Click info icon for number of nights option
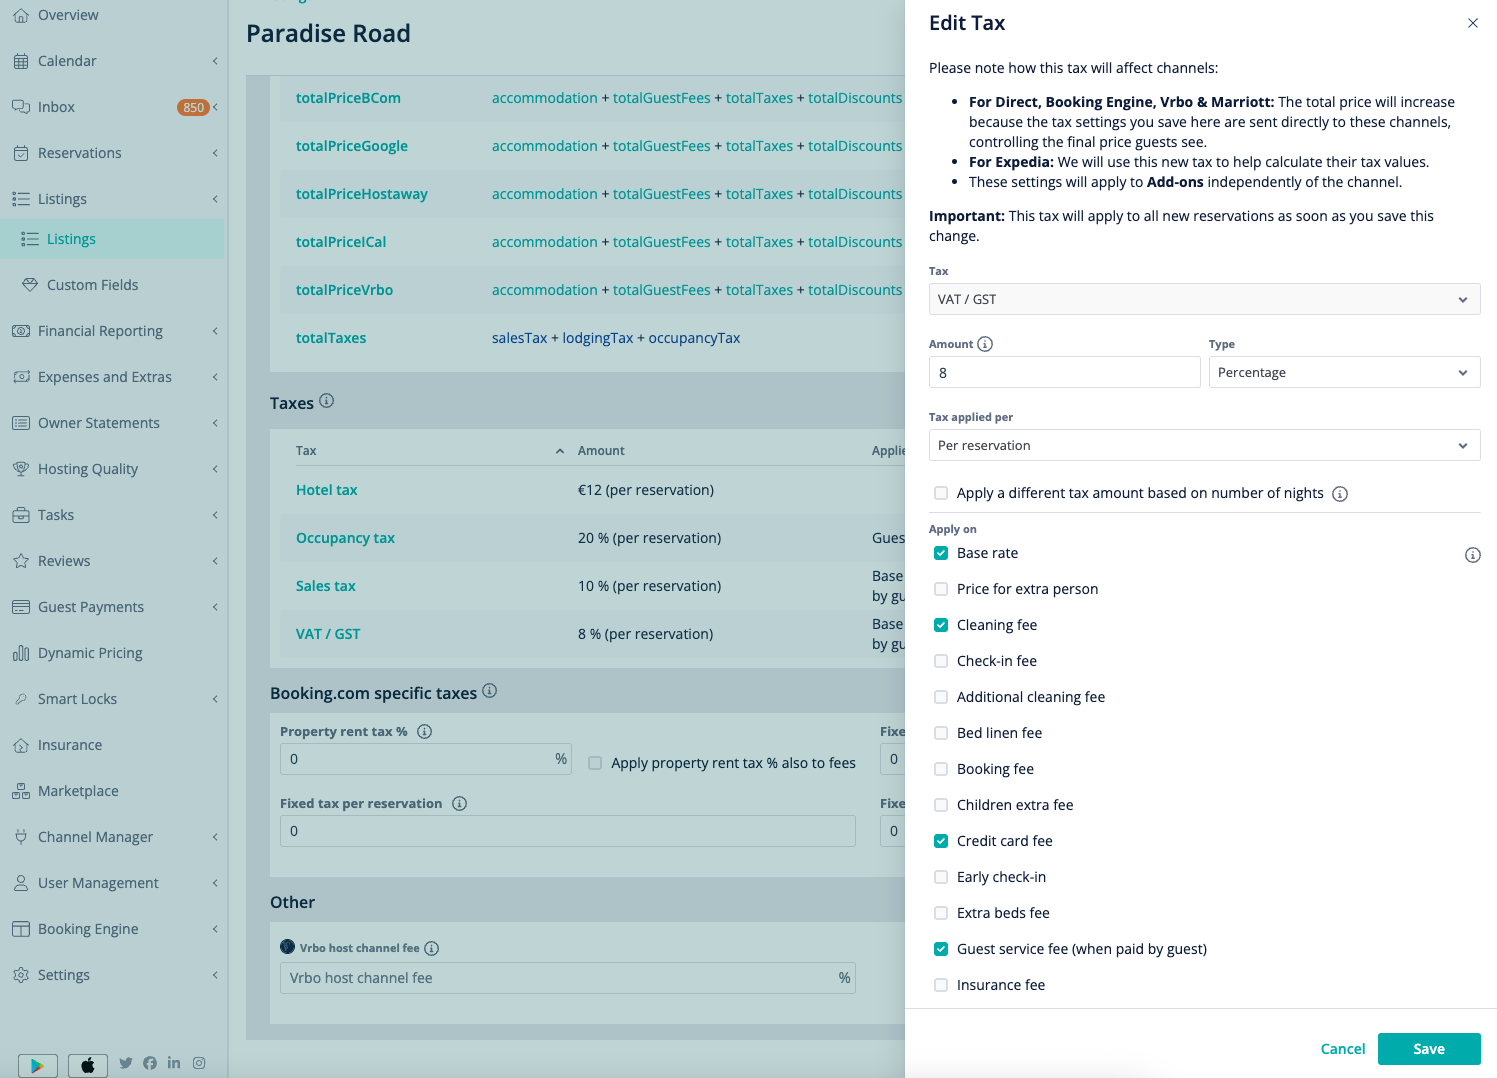The height and width of the screenshot is (1078, 1497). pyautogui.click(x=1340, y=494)
